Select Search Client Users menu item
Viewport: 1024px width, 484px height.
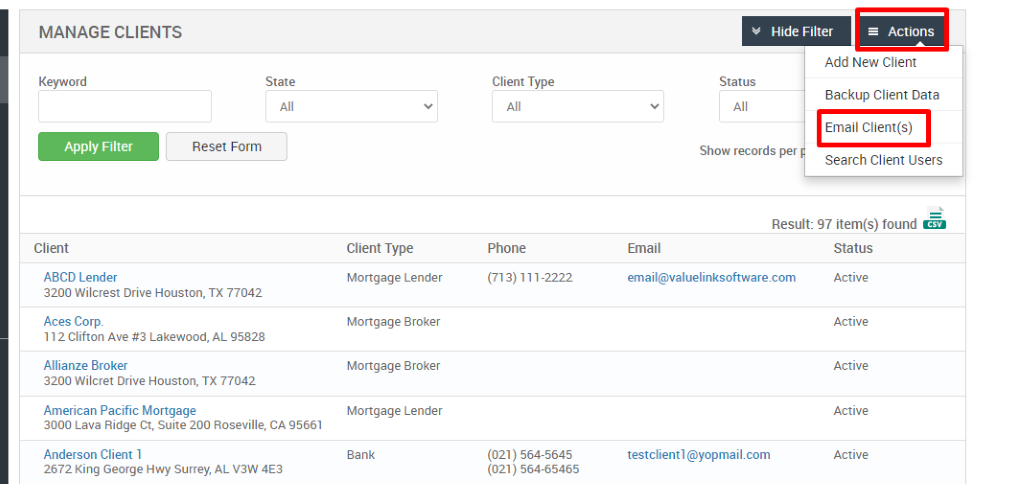pyautogui.click(x=883, y=160)
